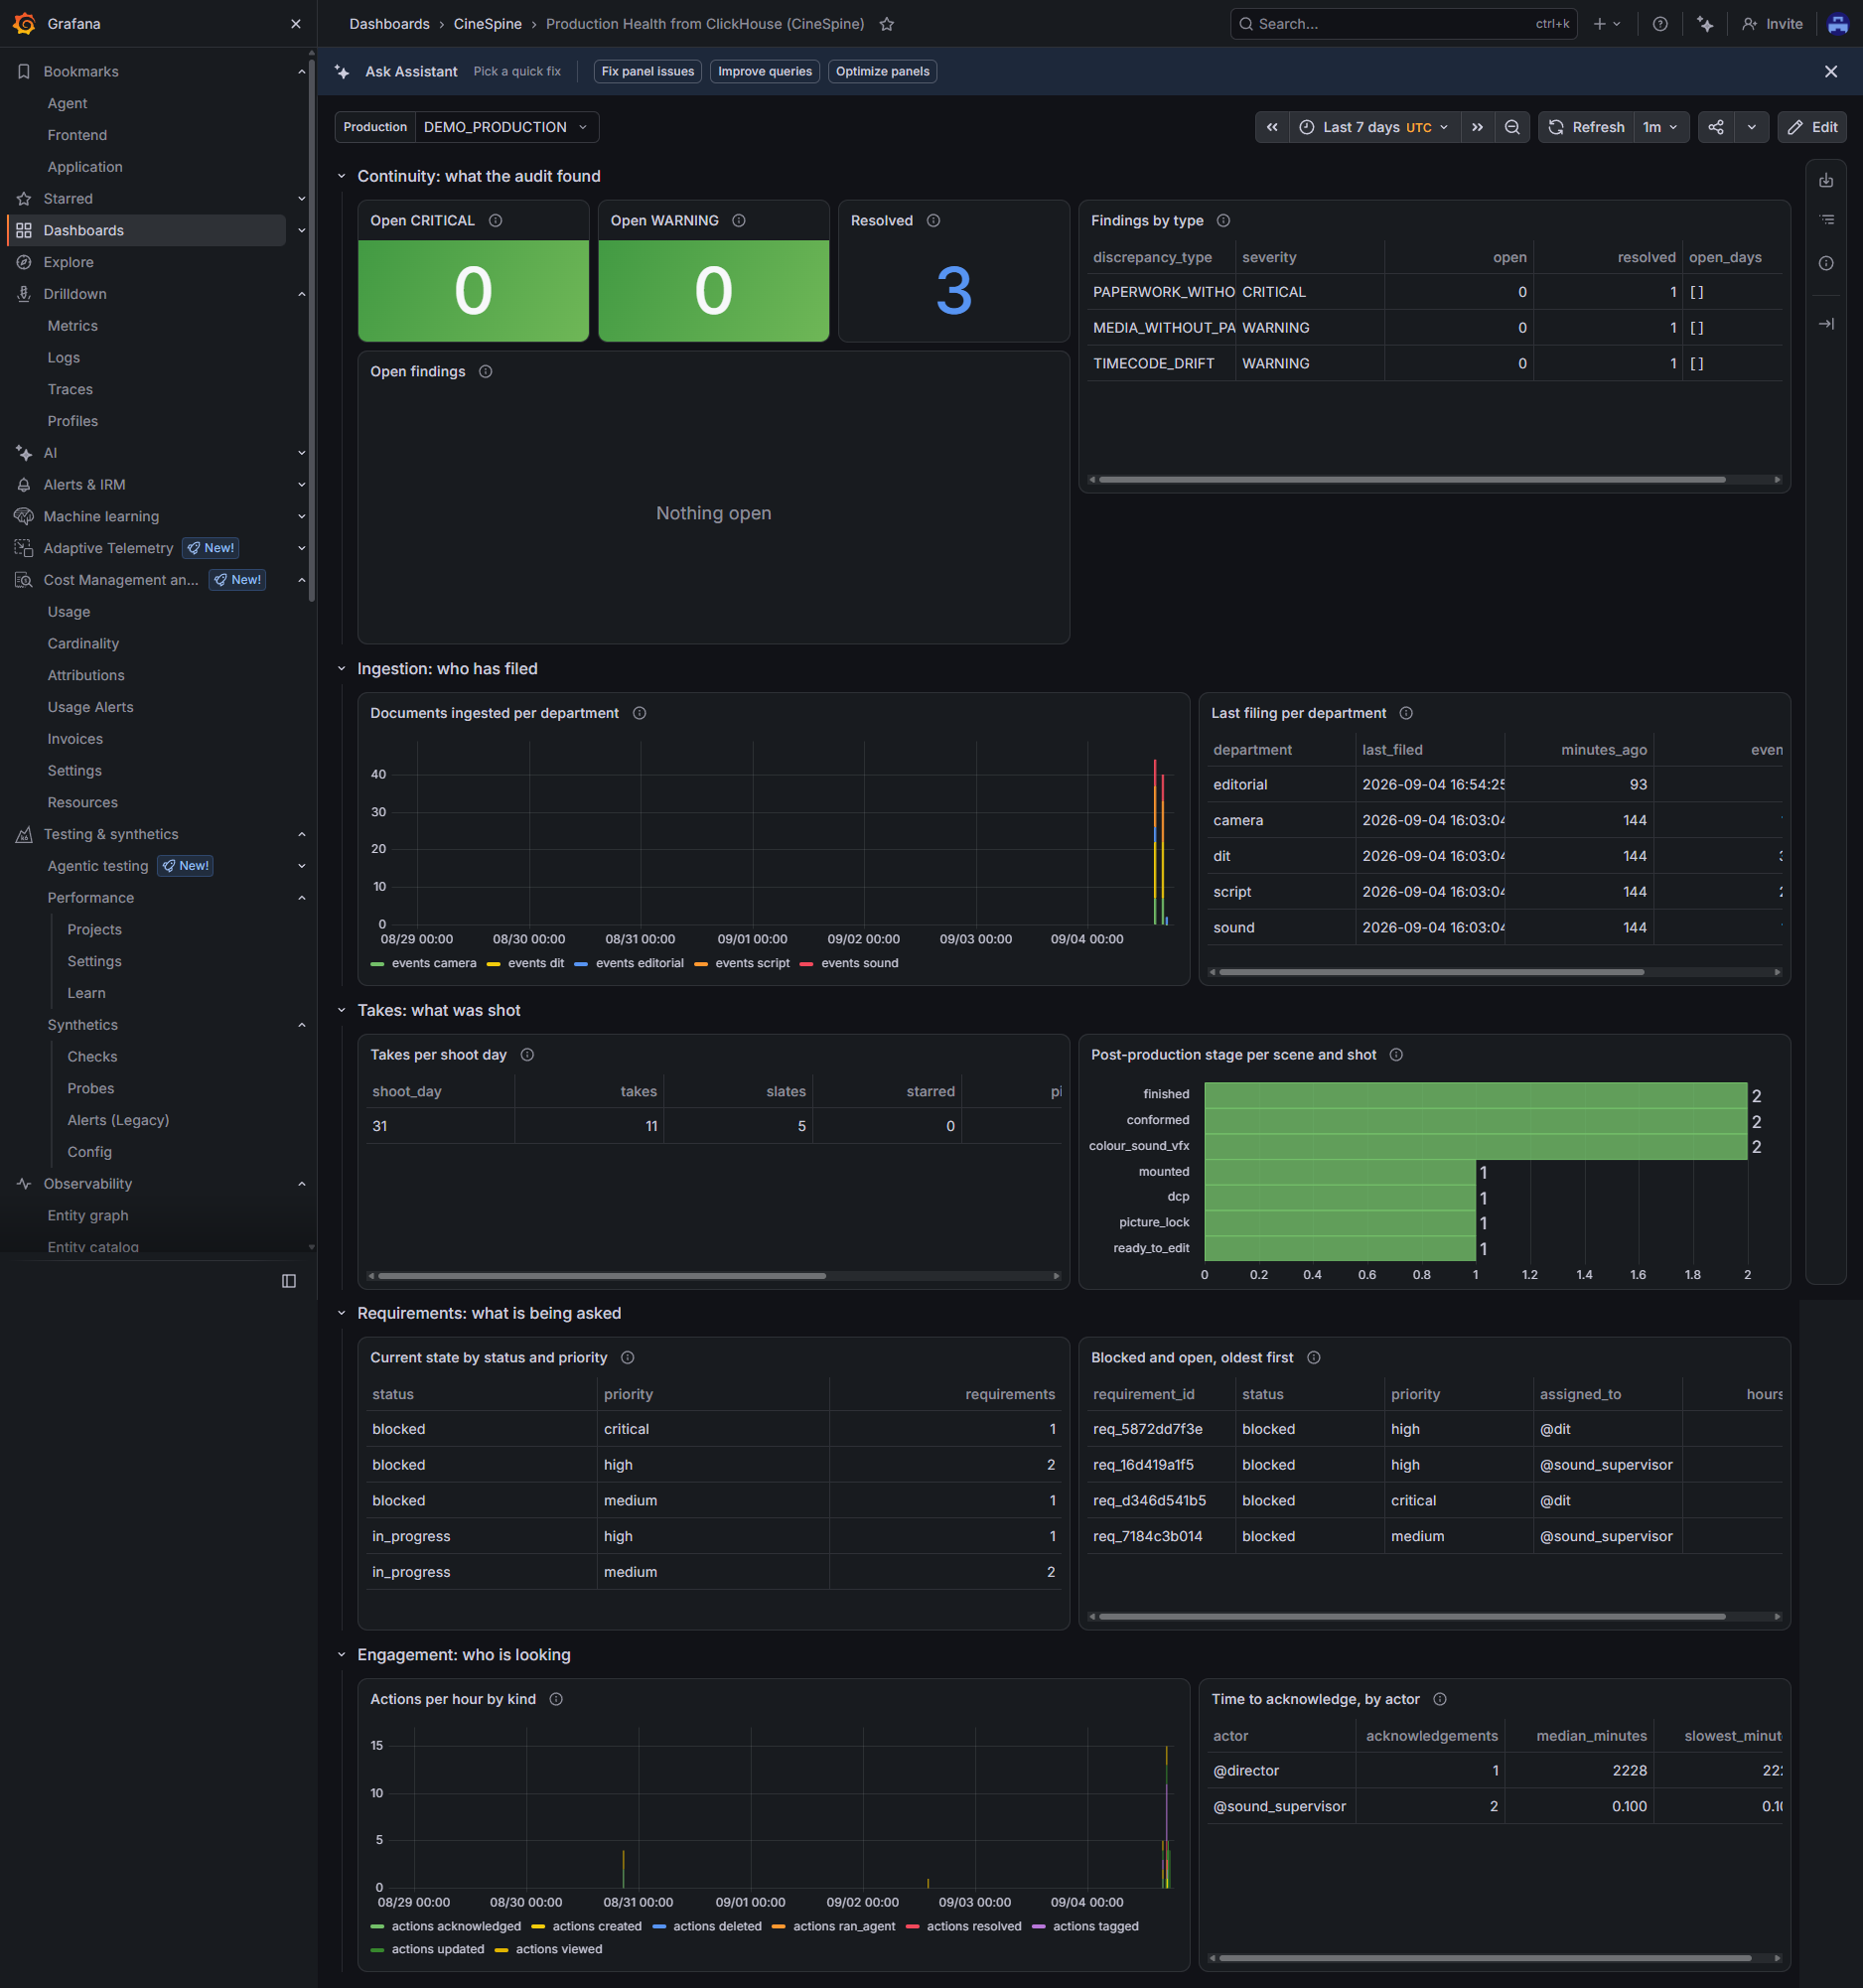Open the outline icon in right side rail
This screenshot has width=1863, height=1988.
pos(1826,220)
